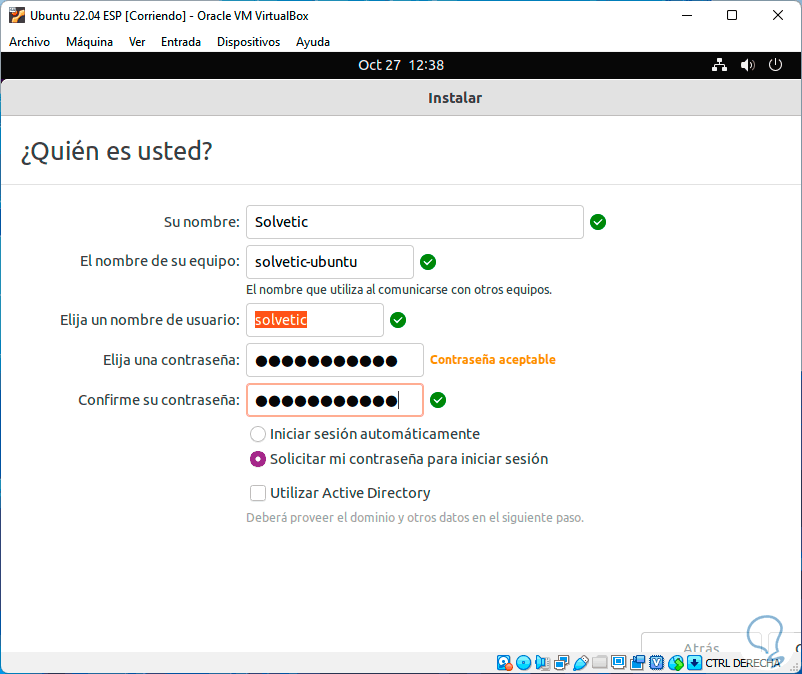Image resolution: width=802 pixels, height=674 pixels.
Task: Click the Elija una contraseña password field
Action: 335,360
